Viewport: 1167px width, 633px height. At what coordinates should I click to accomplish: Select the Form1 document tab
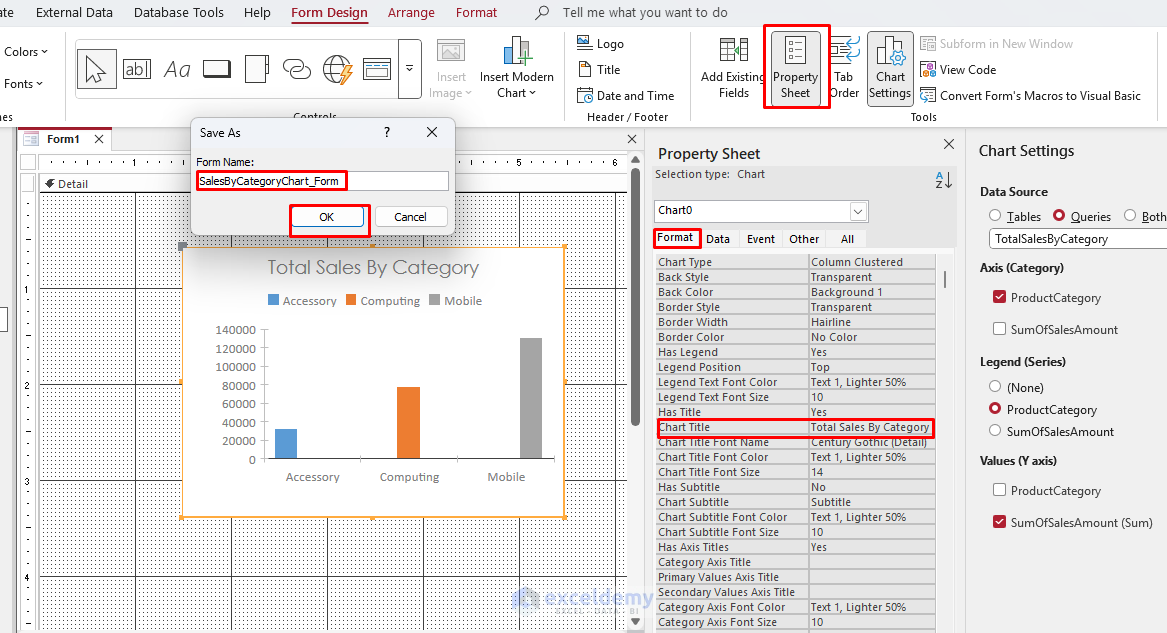(x=62, y=139)
